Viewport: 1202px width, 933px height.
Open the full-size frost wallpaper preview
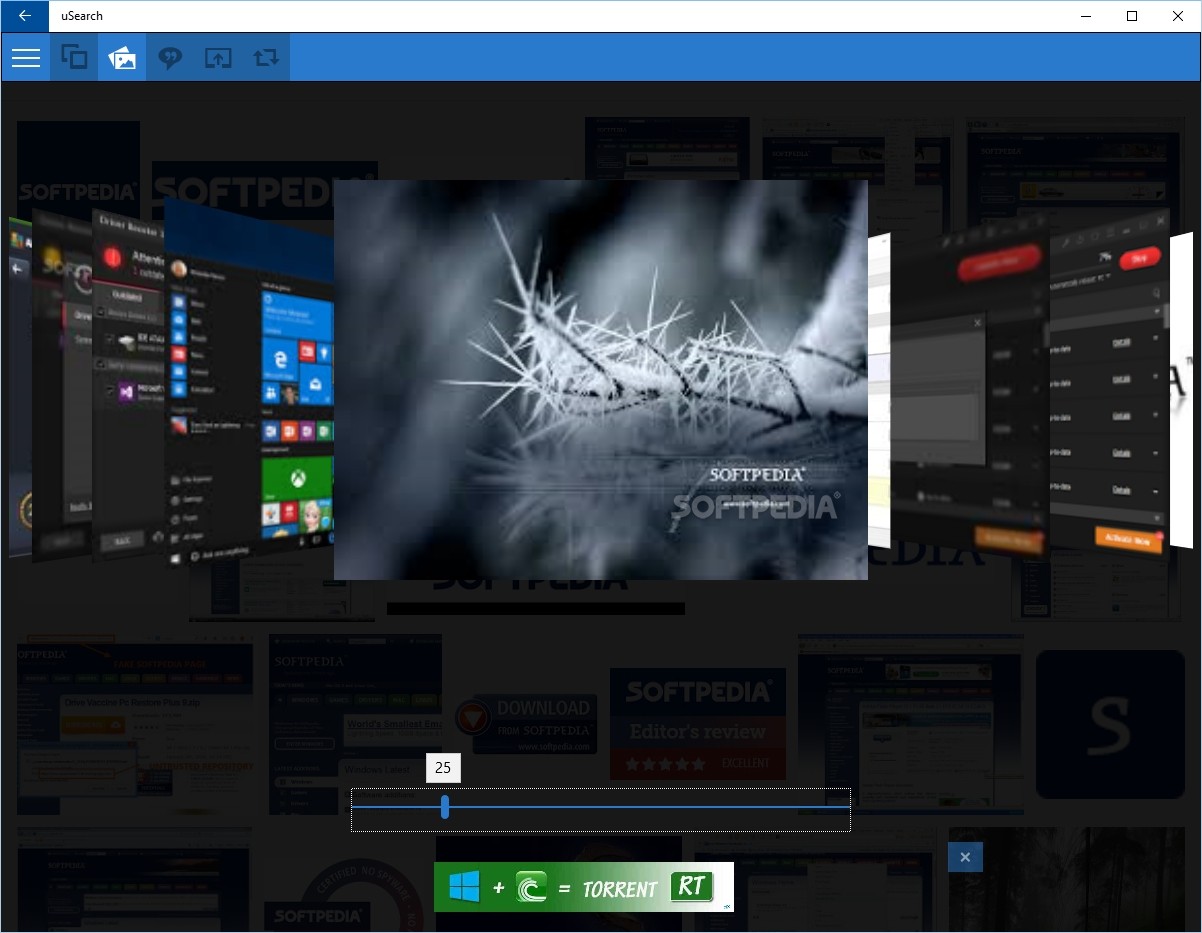pos(600,379)
